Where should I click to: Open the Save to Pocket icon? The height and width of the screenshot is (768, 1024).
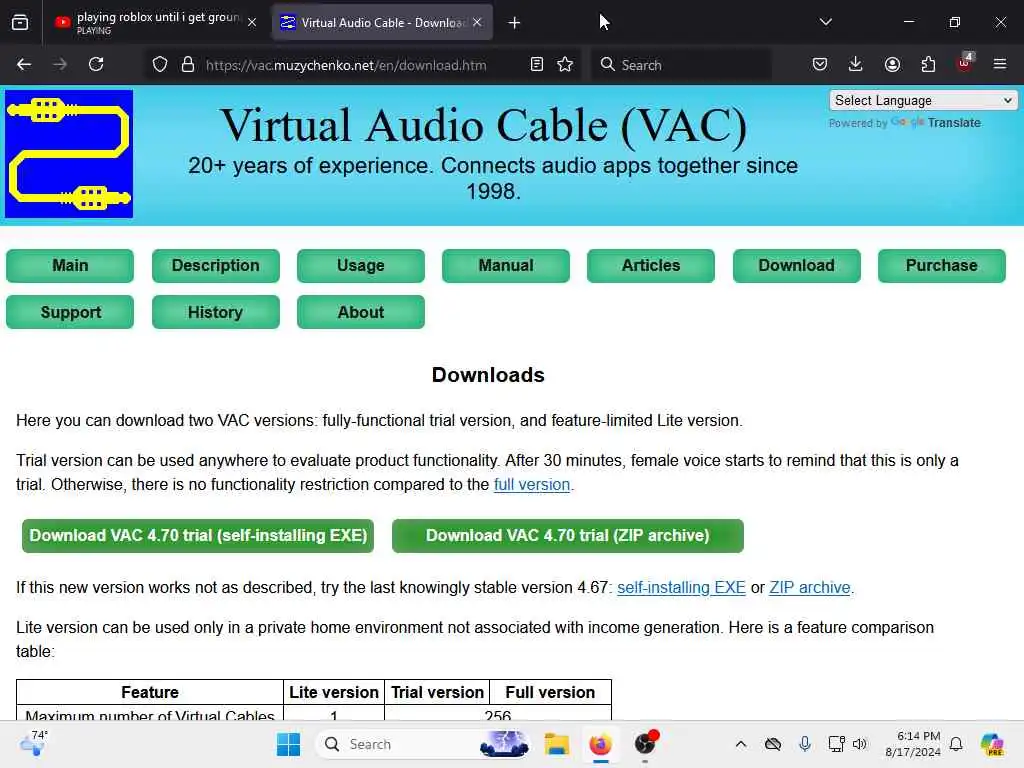(820, 64)
